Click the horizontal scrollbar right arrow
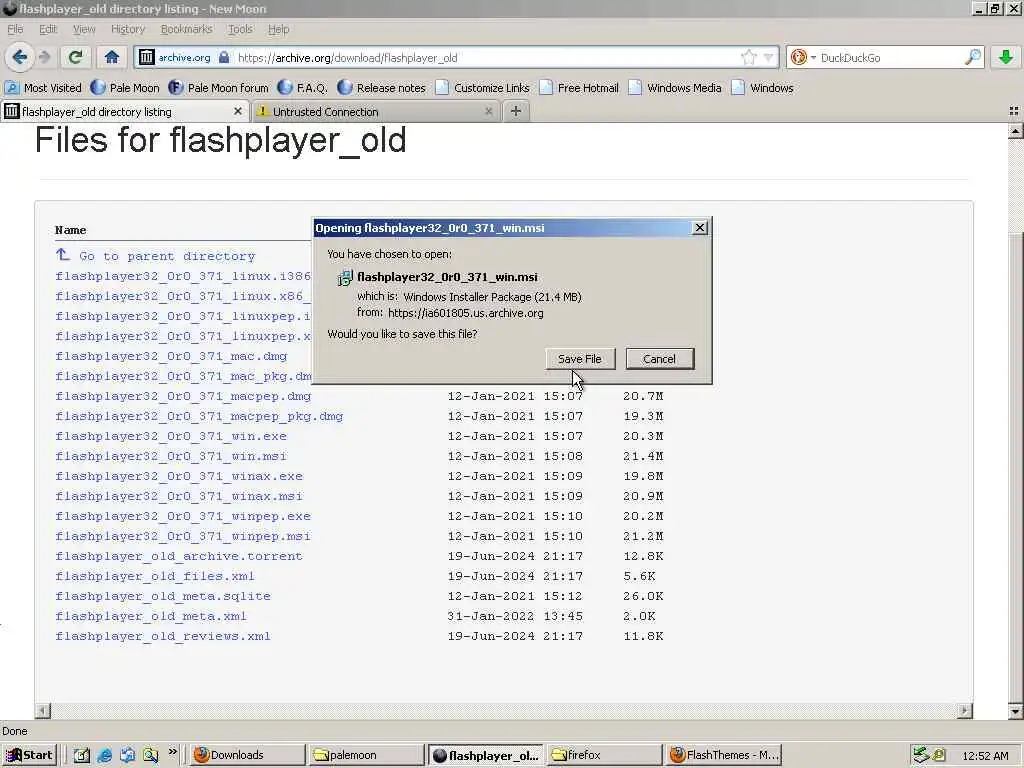 coord(965,710)
